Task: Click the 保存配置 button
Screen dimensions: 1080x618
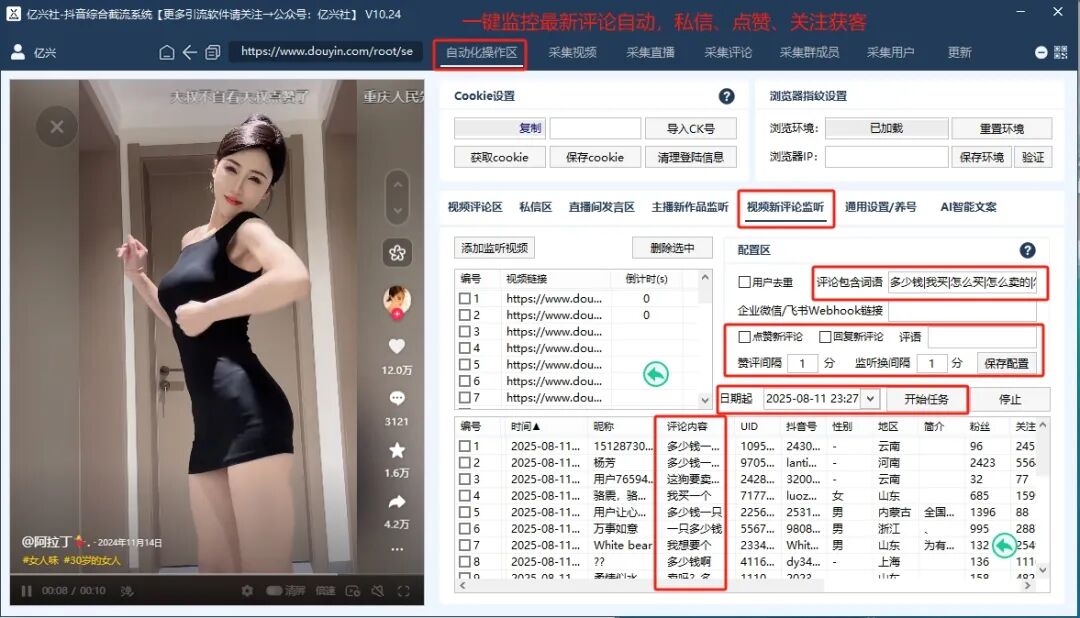Action: 1006,363
